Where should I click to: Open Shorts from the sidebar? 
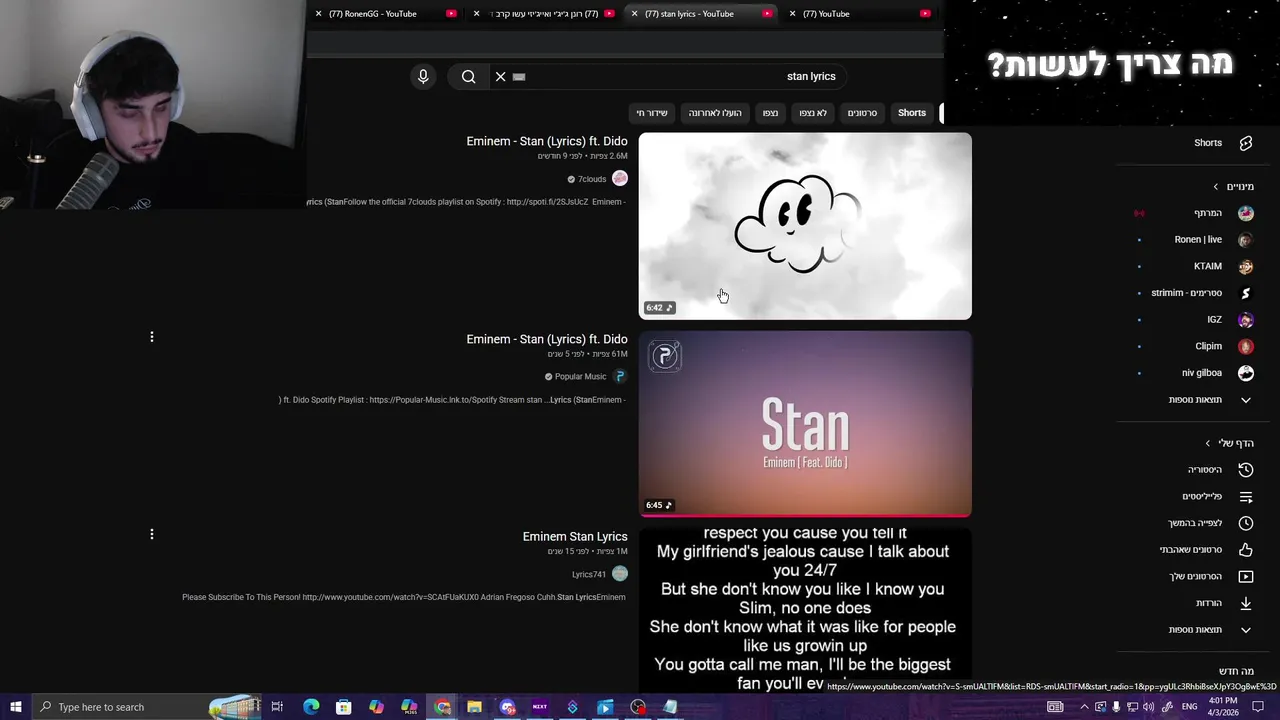point(1224,143)
